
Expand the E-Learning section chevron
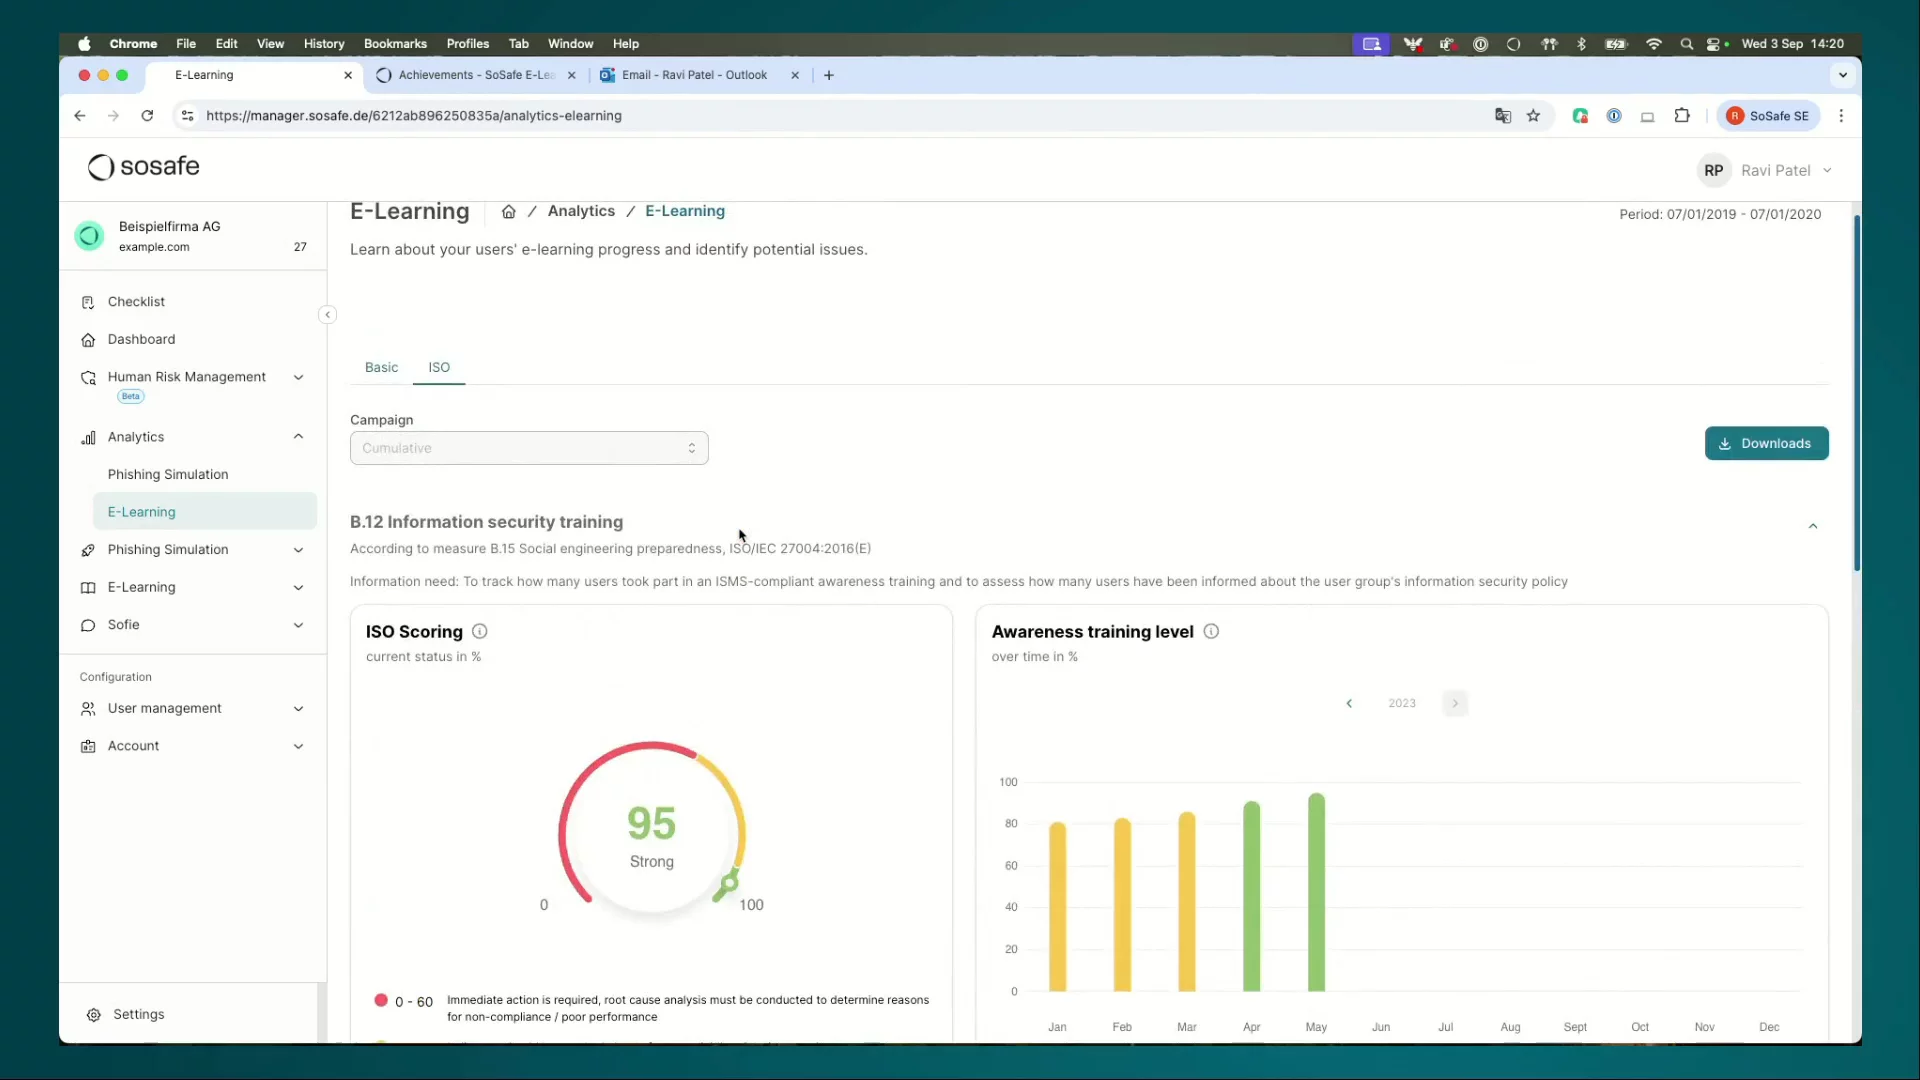click(x=298, y=588)
